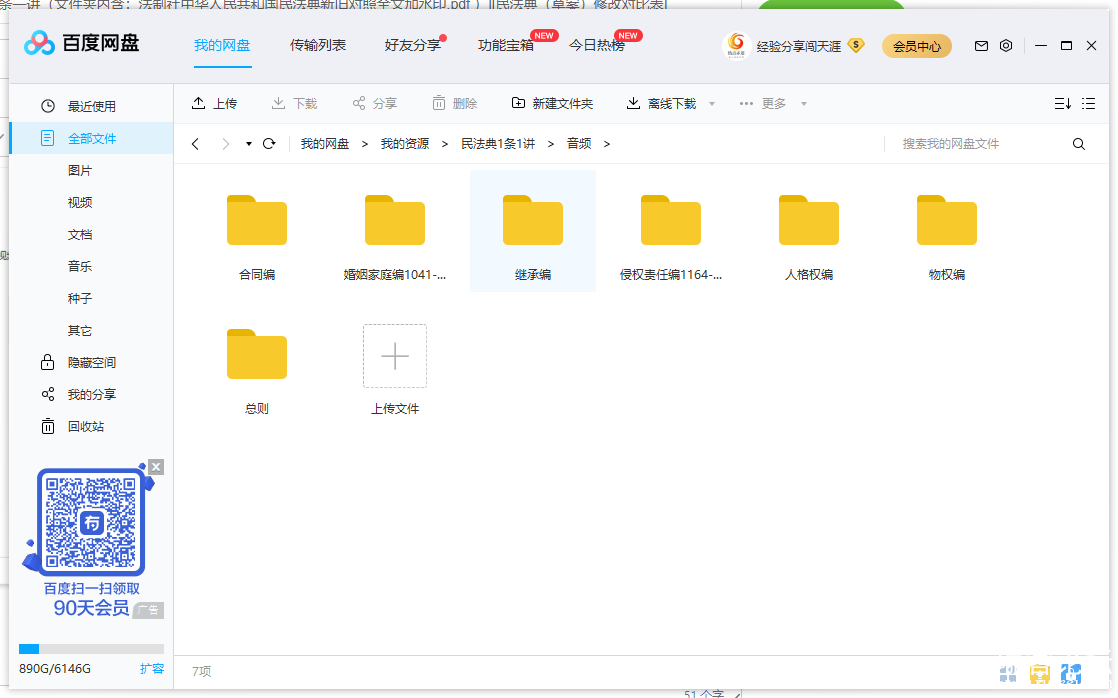The height and width of the screenshot is (698, 1118).
Task: Open the 会员中心 button
Action: 917,46
